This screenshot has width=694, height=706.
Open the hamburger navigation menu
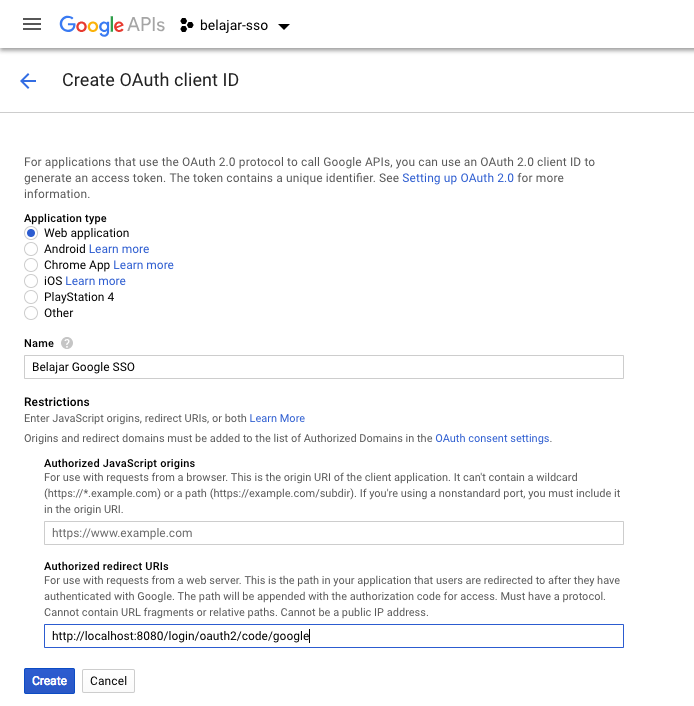32,24
